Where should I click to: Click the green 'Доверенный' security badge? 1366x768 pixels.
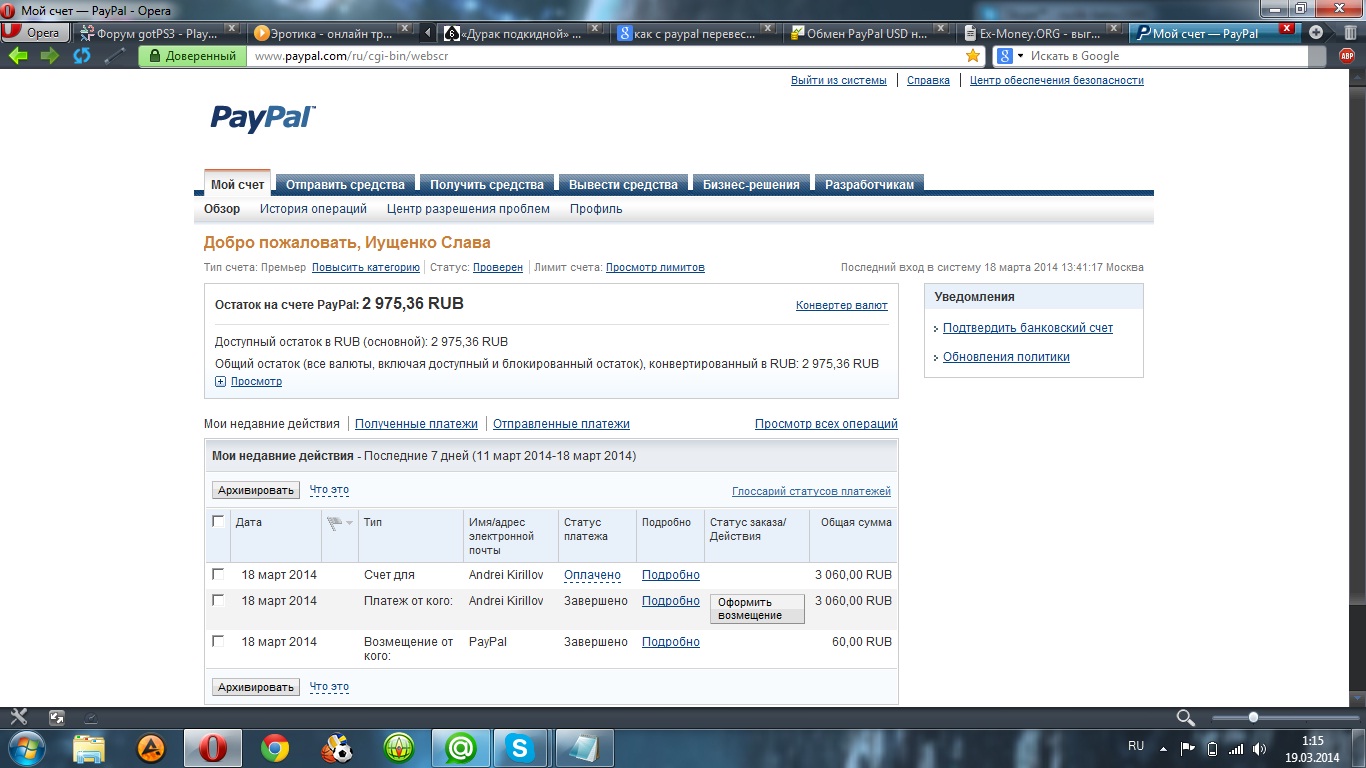pyautogui.click(x=193, y=57)
